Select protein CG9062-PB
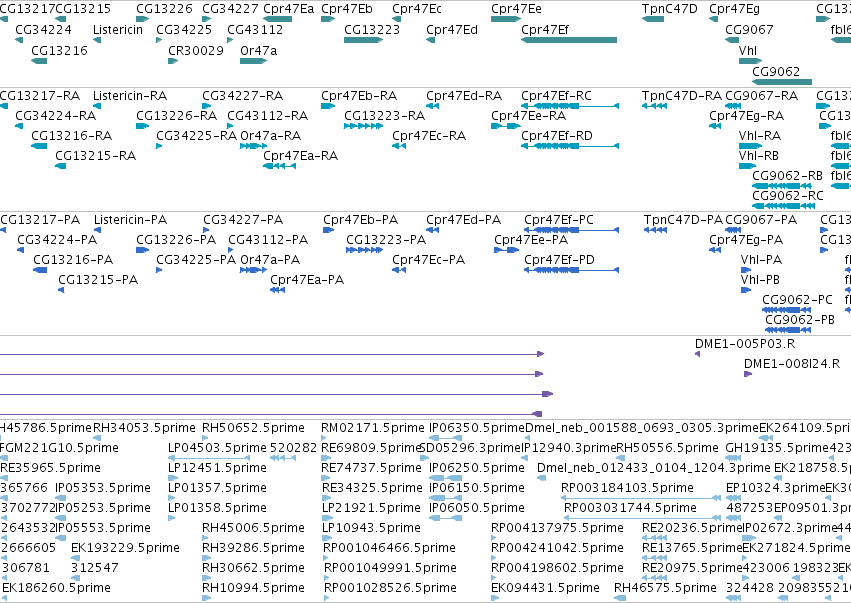The height and width of the screenshot is (603, 851). pyautogui.click(x=788, y=329)
